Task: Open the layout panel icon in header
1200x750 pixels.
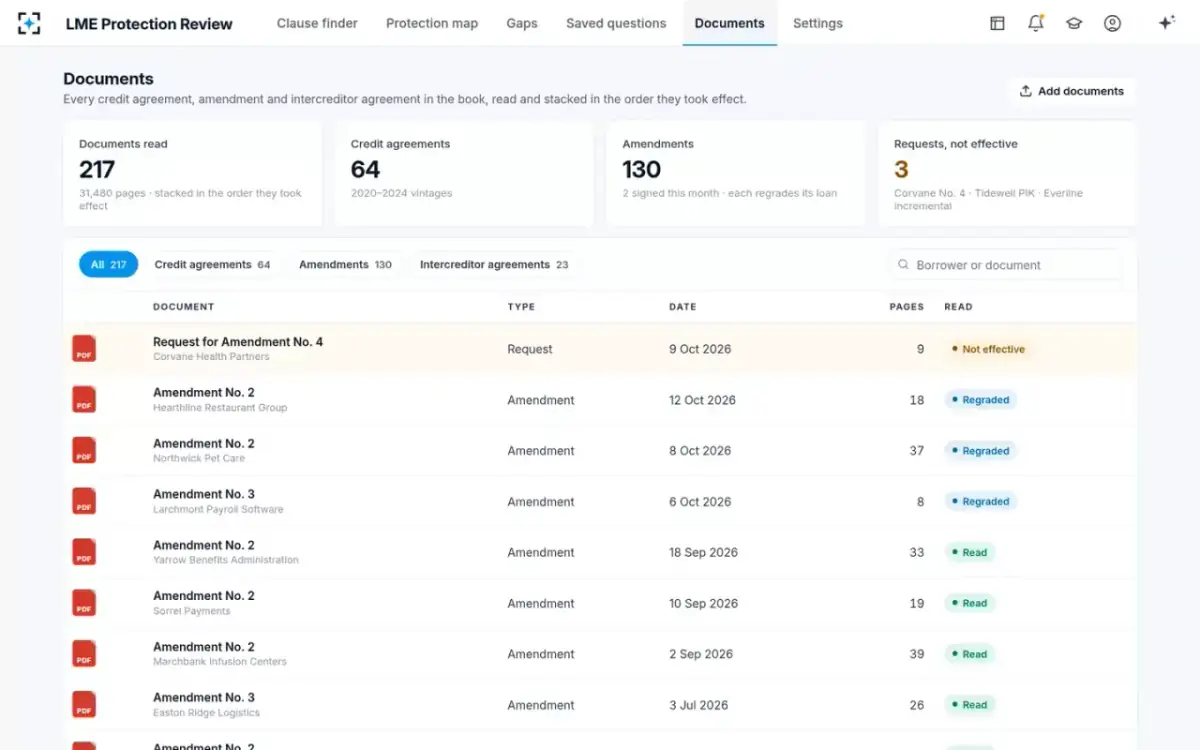Action: 997,23
